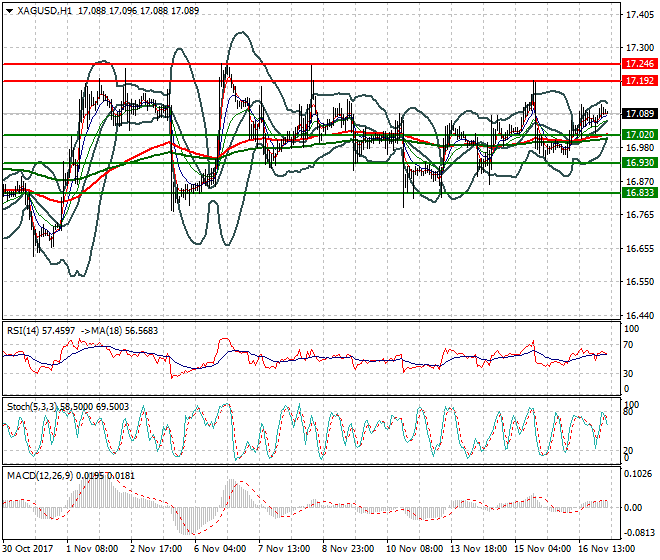
Task: Click the 10 Nov 08:00 time label
Action: [x=415, y=549]
